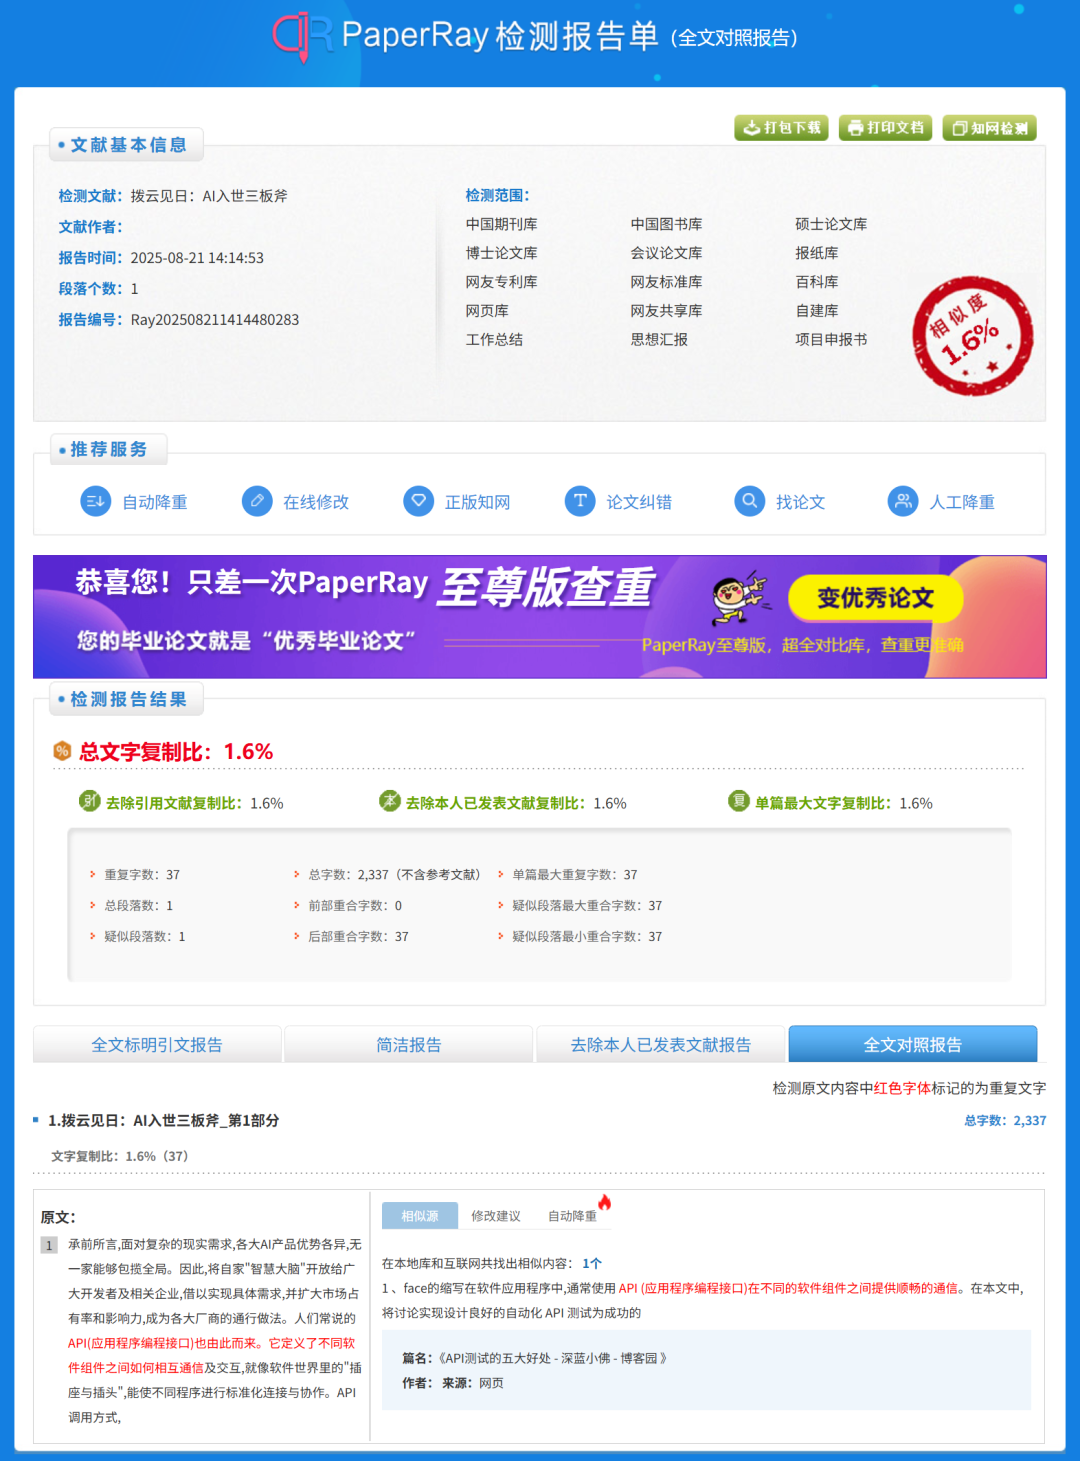Image resolution: width=1080 pixels, height=1461 pixels.
Task: Select the 全文对照报告 tab
Action: (x=912, y=1045)
